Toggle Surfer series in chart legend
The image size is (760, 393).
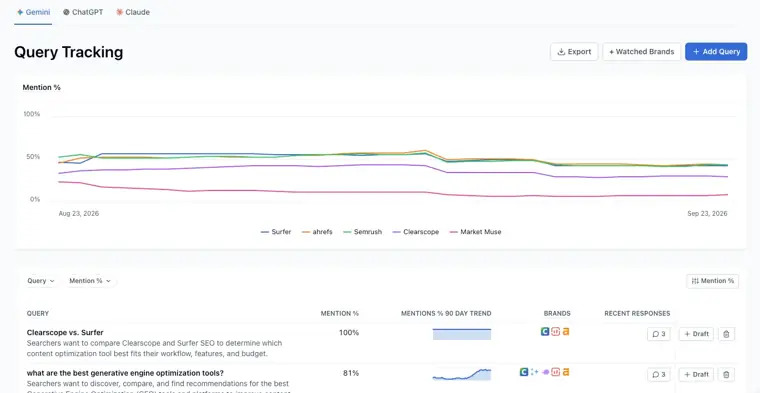click(276, 232)
